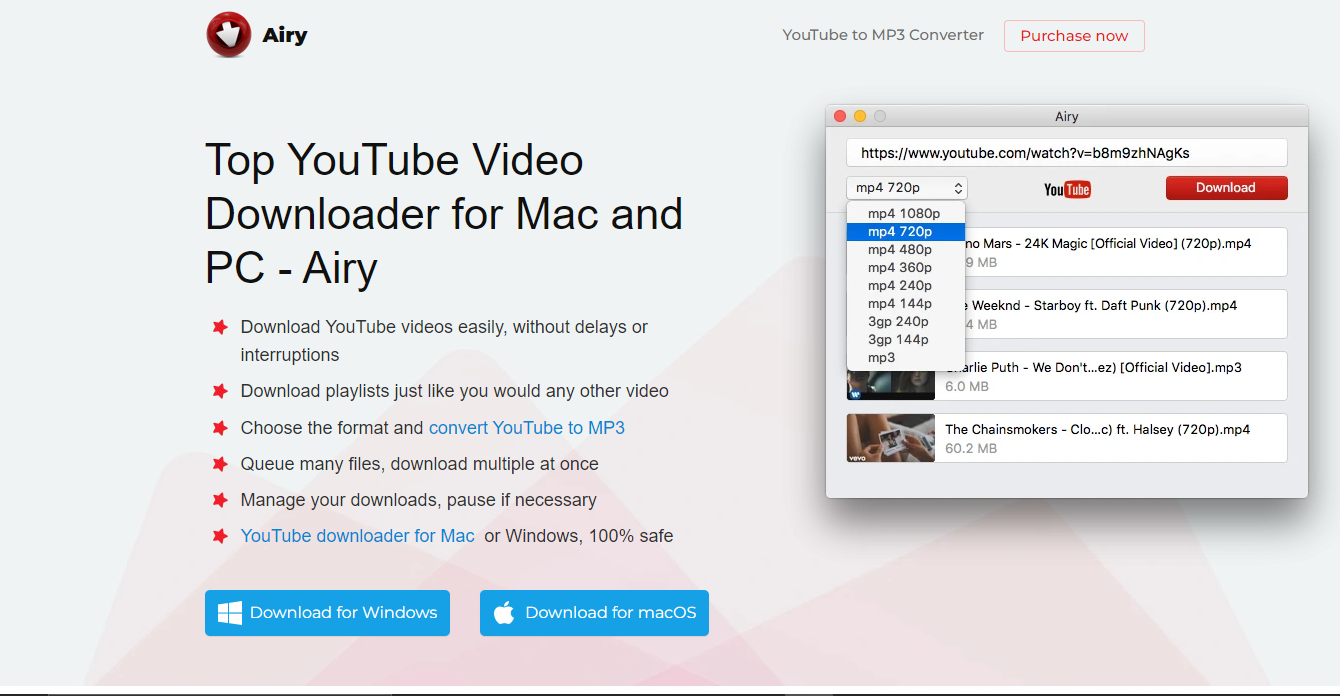Click the YouTube logo in Airy window
This screenshot has height=696, width=1340.
point(1067,189)
